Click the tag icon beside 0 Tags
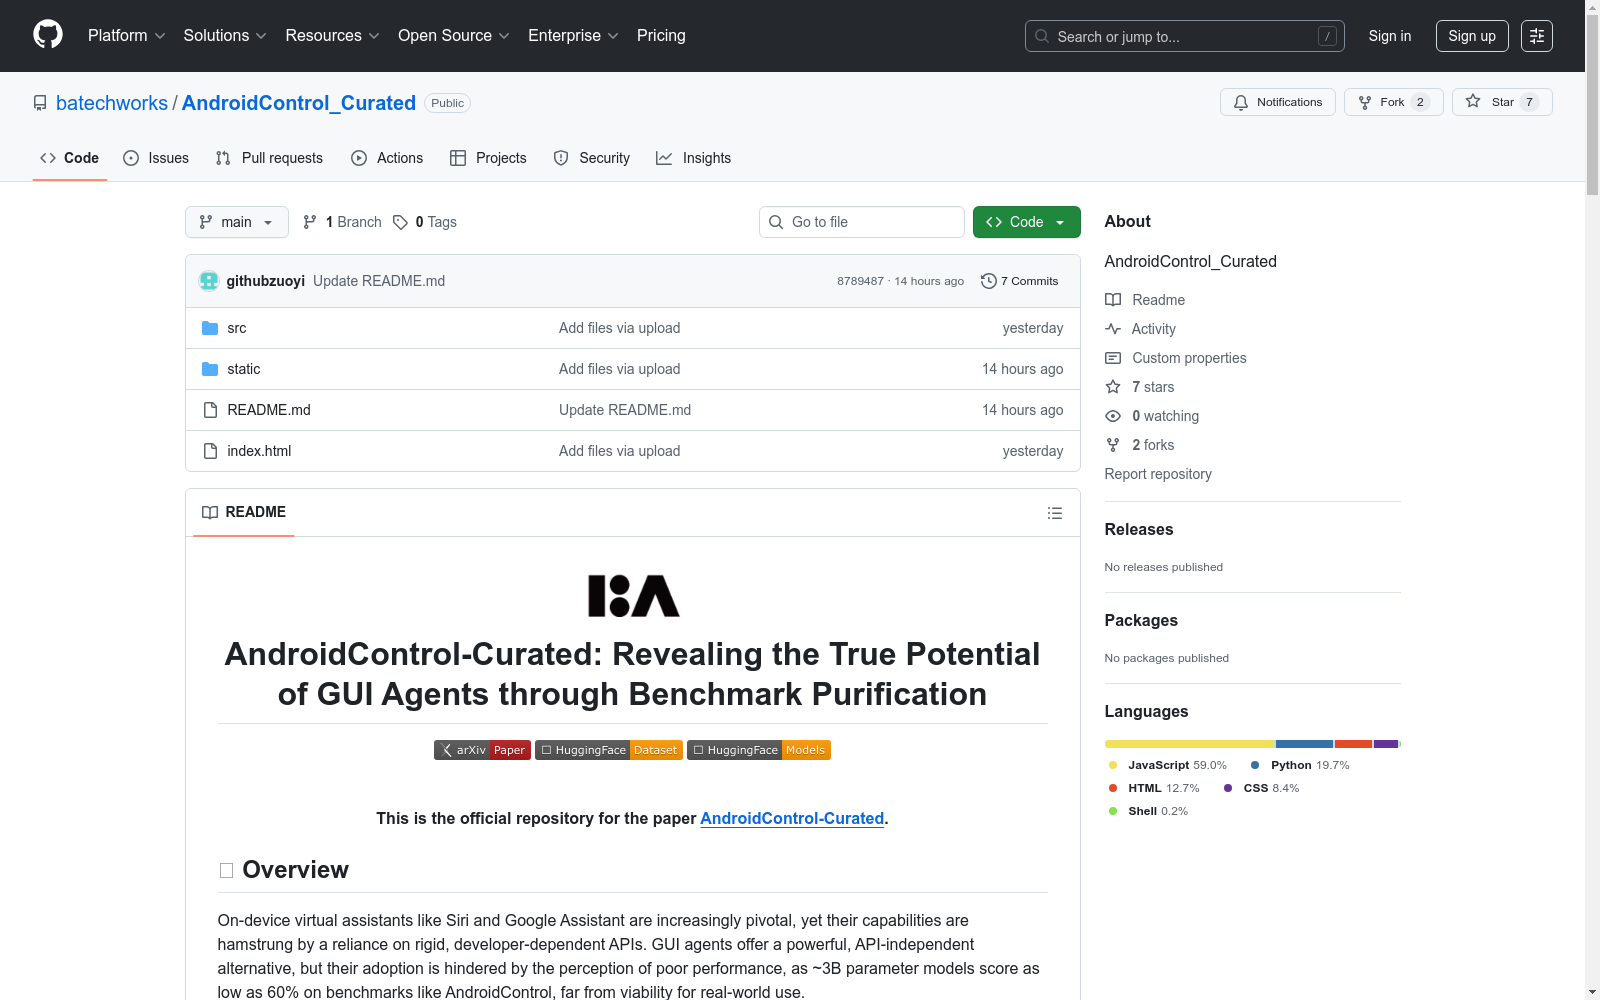 click(400, 222)
